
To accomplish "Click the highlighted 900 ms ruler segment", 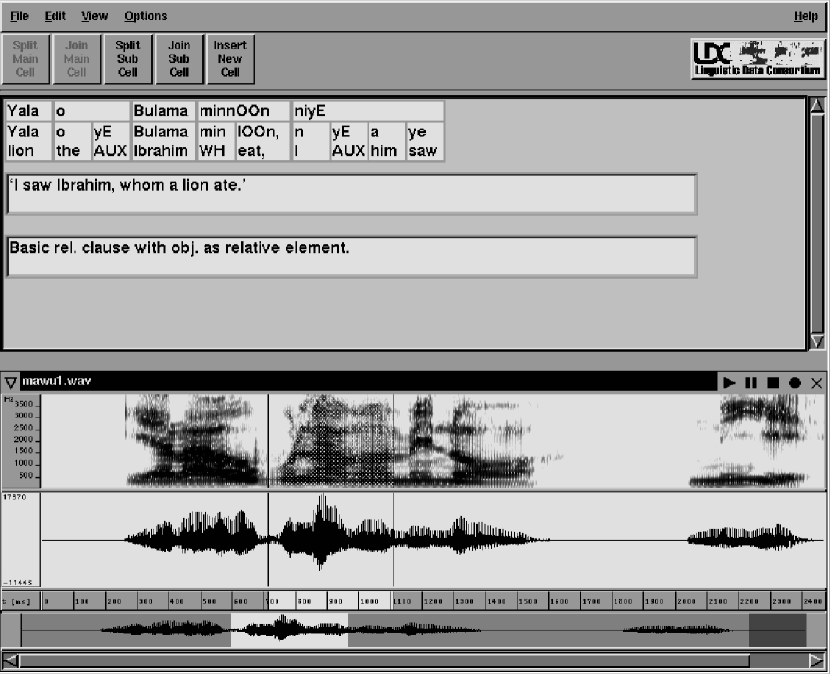I will (x=342, y=601).
